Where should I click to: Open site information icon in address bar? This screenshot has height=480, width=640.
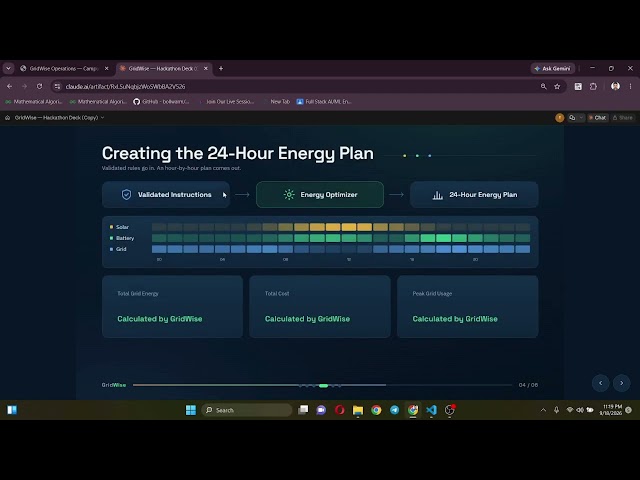pos(57,87)
